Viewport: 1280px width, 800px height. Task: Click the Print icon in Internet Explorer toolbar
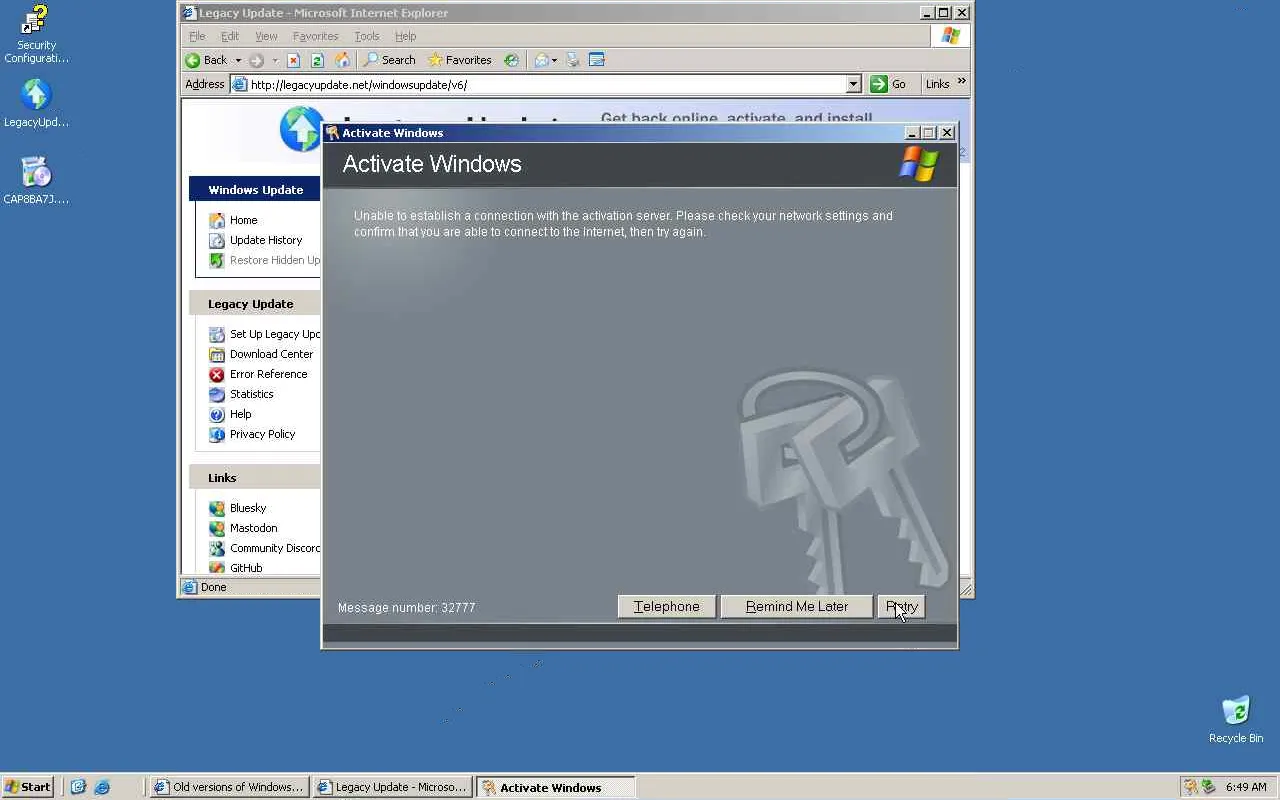coord(573,60)
